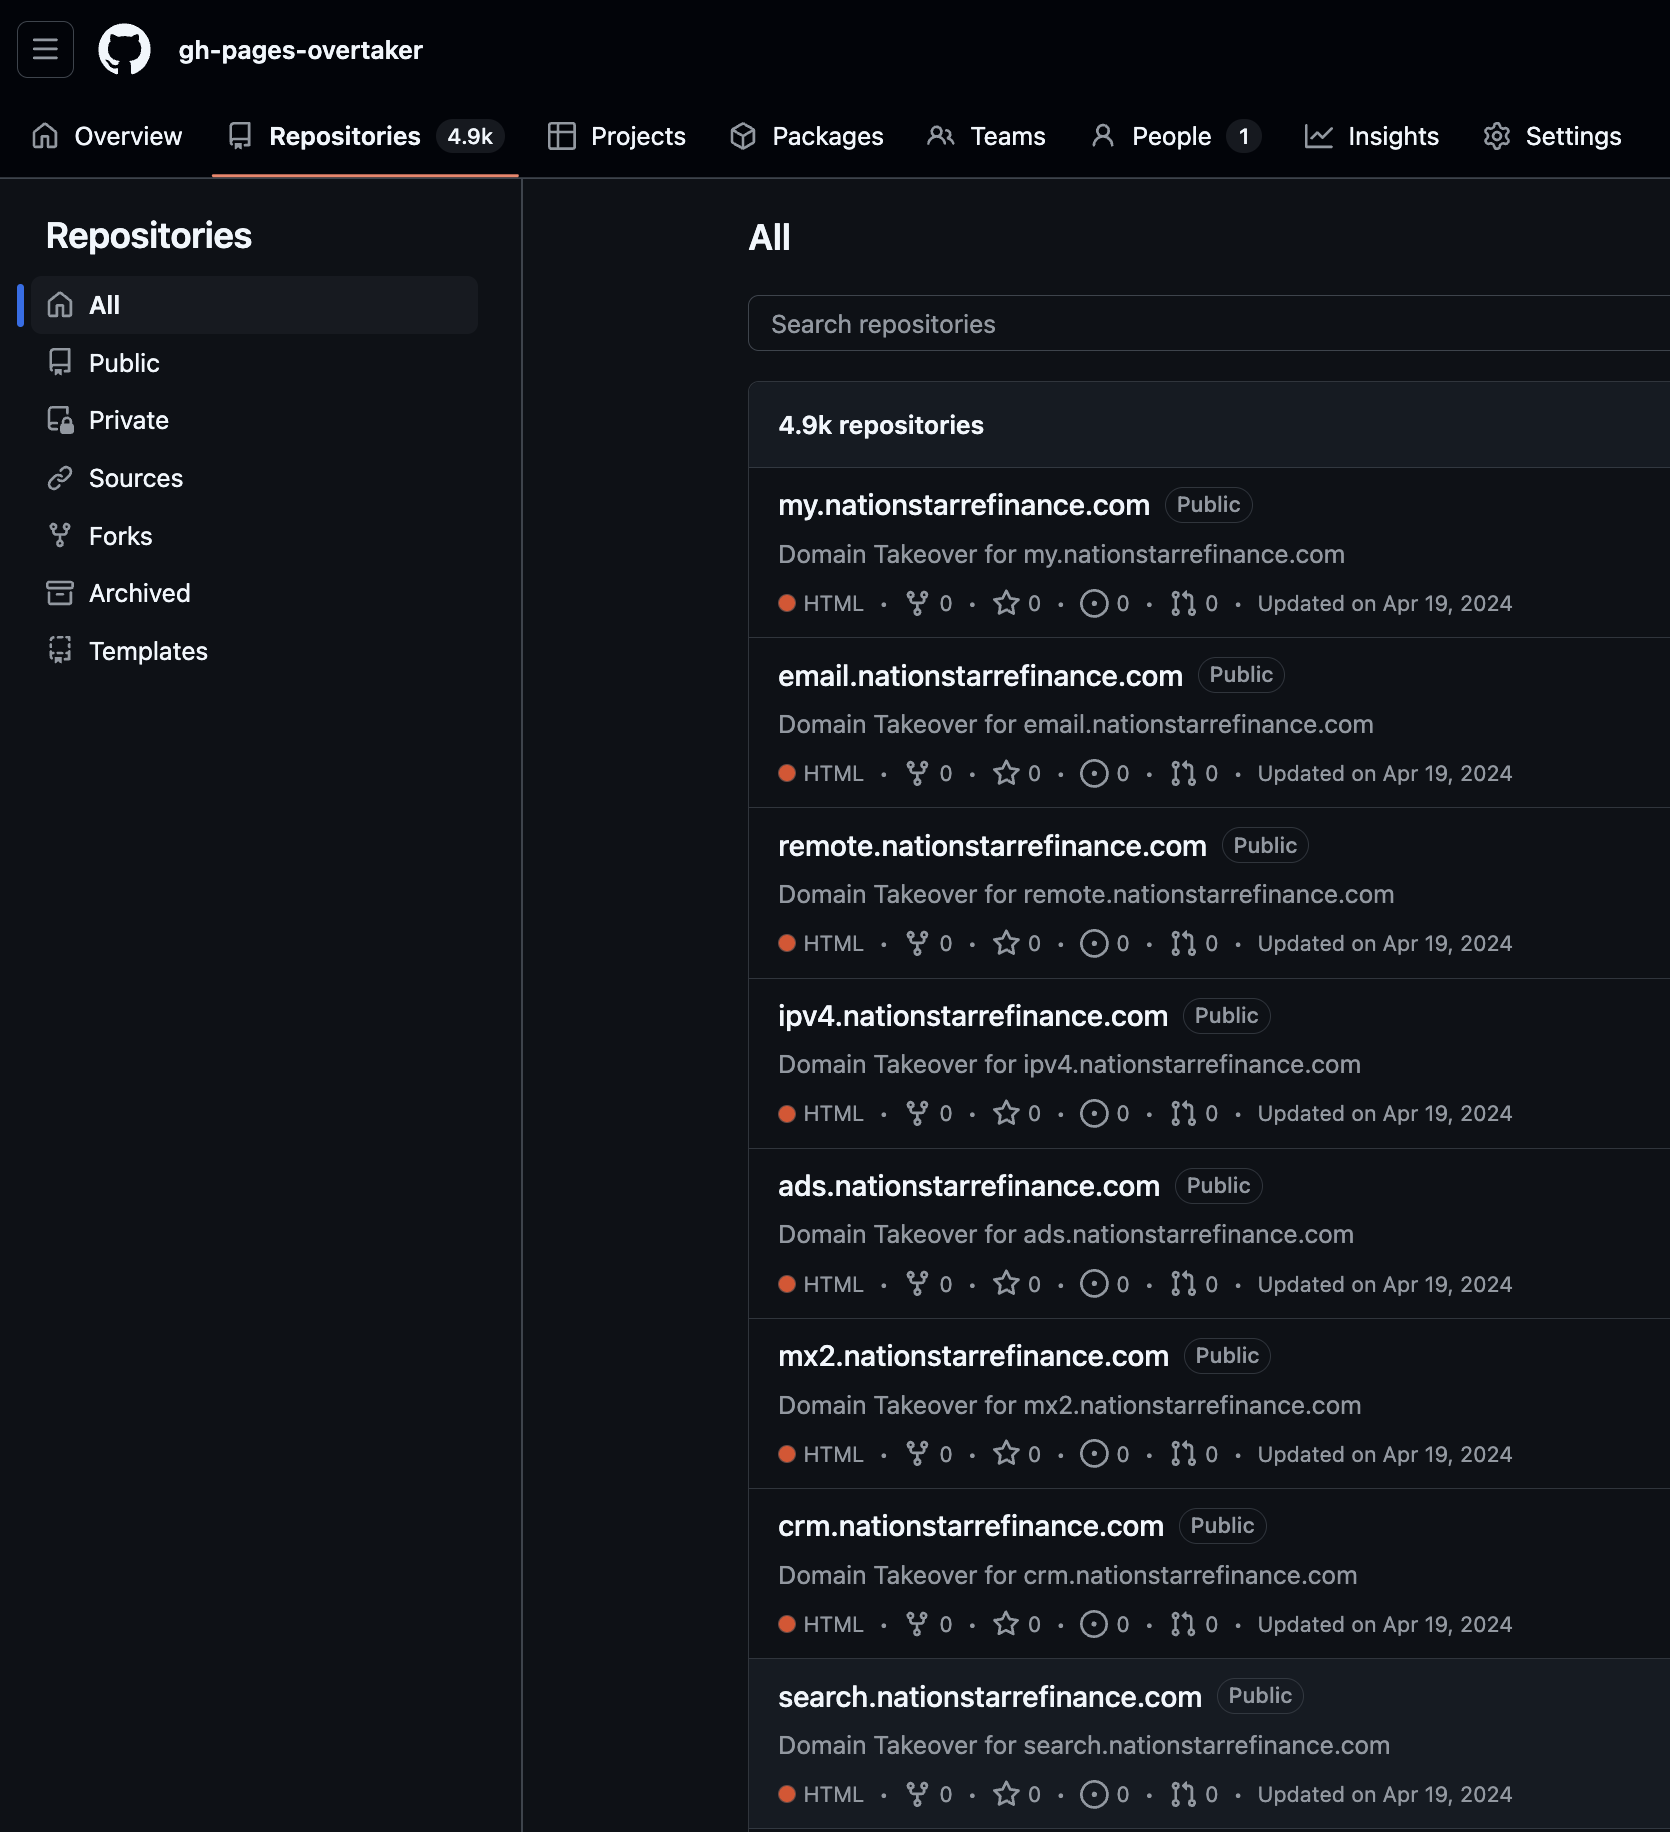This screenshot has height=1832, width=1670.
Task: Click pull requests icon for crm.nationstarrefinance.com
Action: click(1183, 1623)
